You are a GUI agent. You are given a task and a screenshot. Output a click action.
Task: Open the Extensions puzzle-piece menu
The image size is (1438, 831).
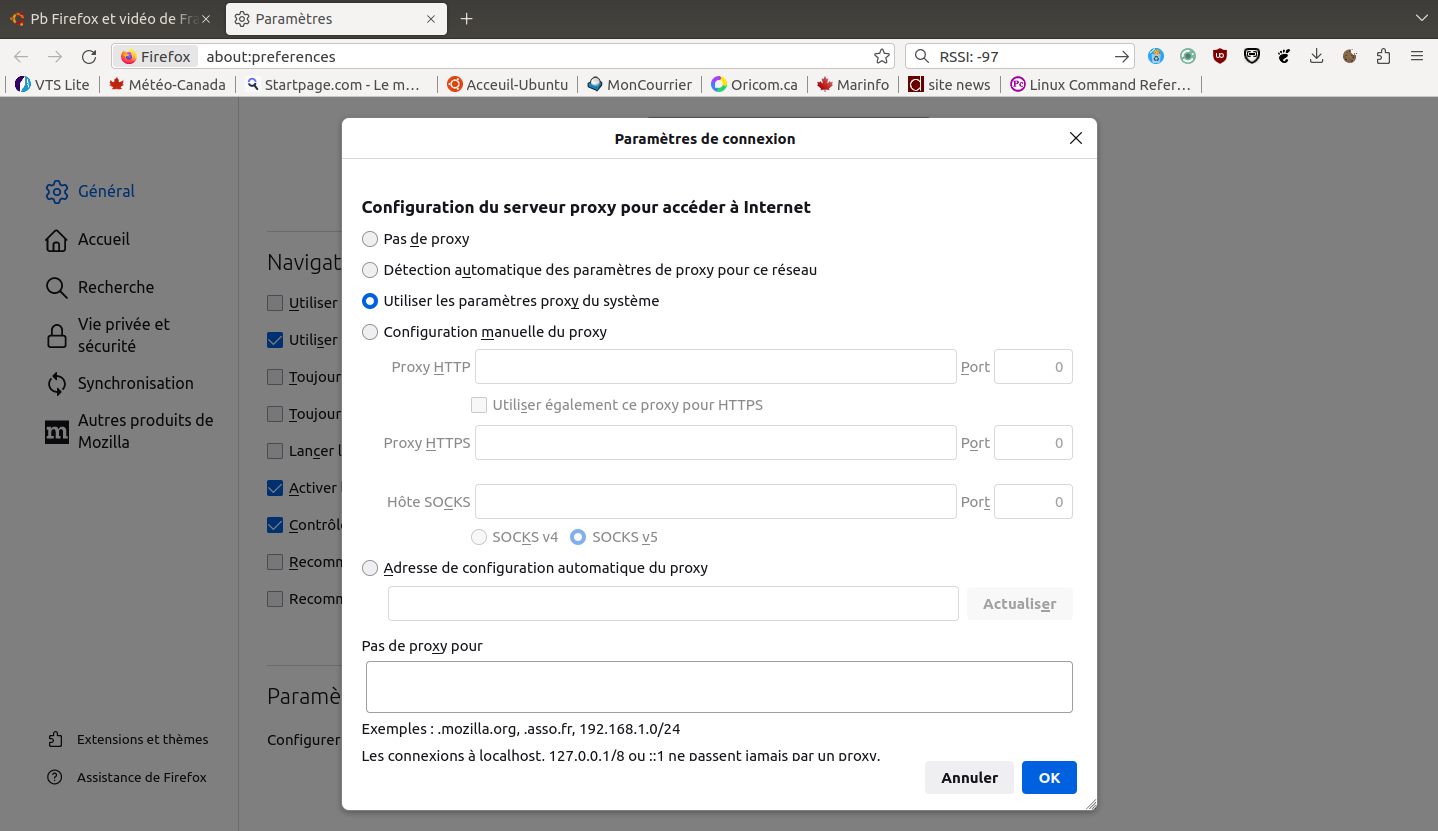[1383, 57]
